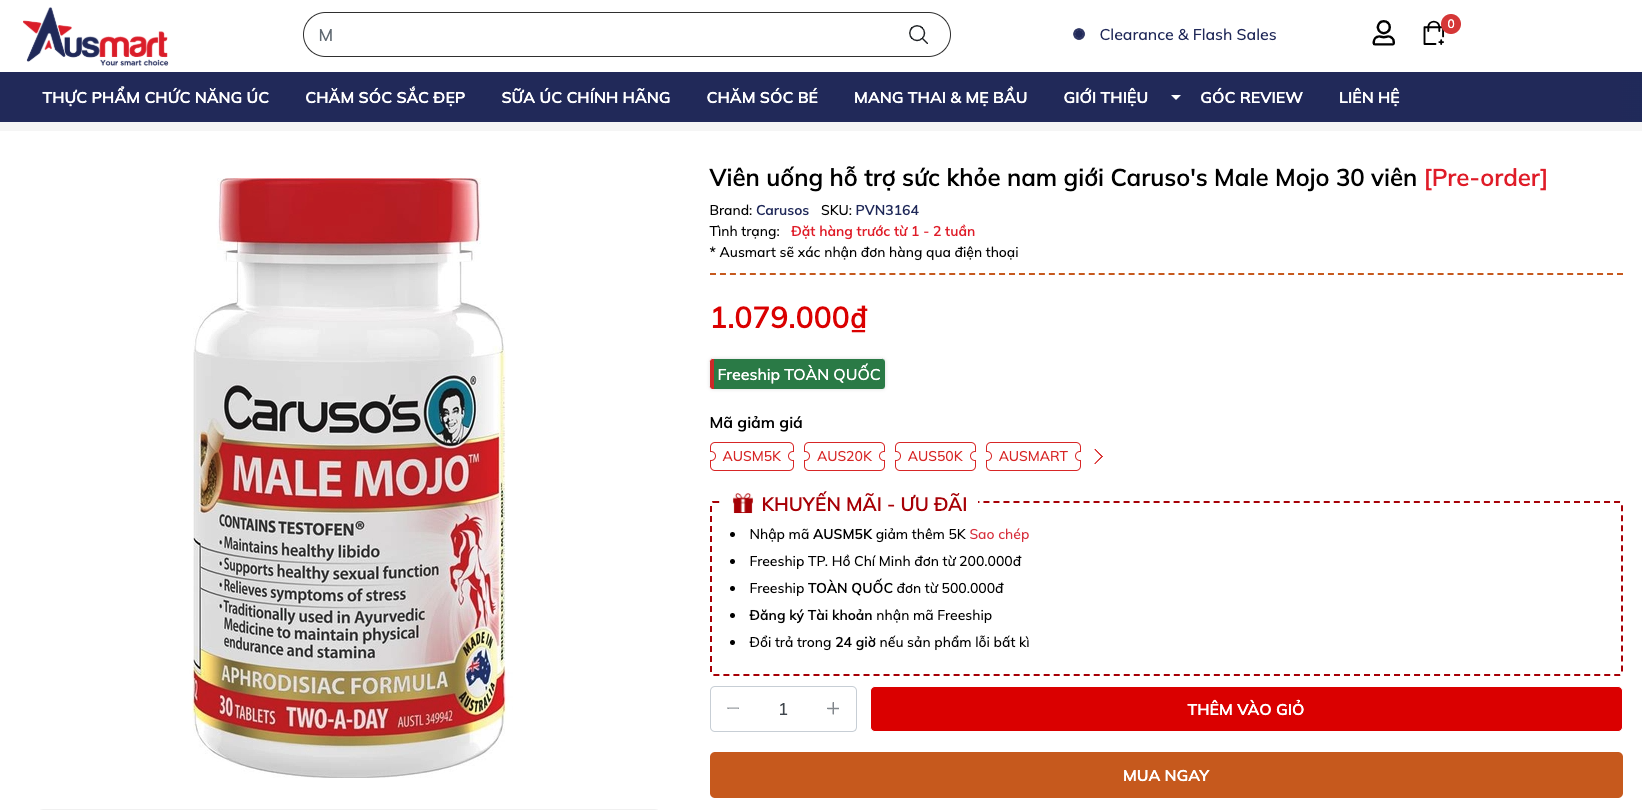Copy the AUSM5K code via Sao chép
Viewport: 1642px width, 810px height.
(x=999, y=534)
